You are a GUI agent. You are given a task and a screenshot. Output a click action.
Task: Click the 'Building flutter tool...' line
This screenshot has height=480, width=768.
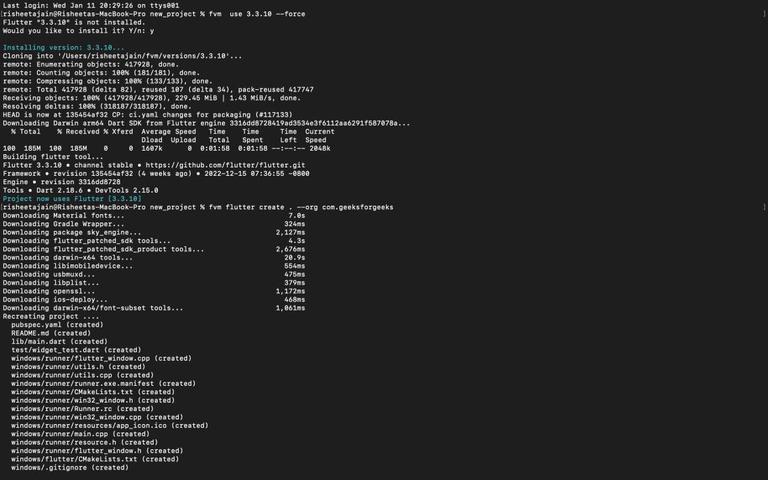[x=53, y=157]
